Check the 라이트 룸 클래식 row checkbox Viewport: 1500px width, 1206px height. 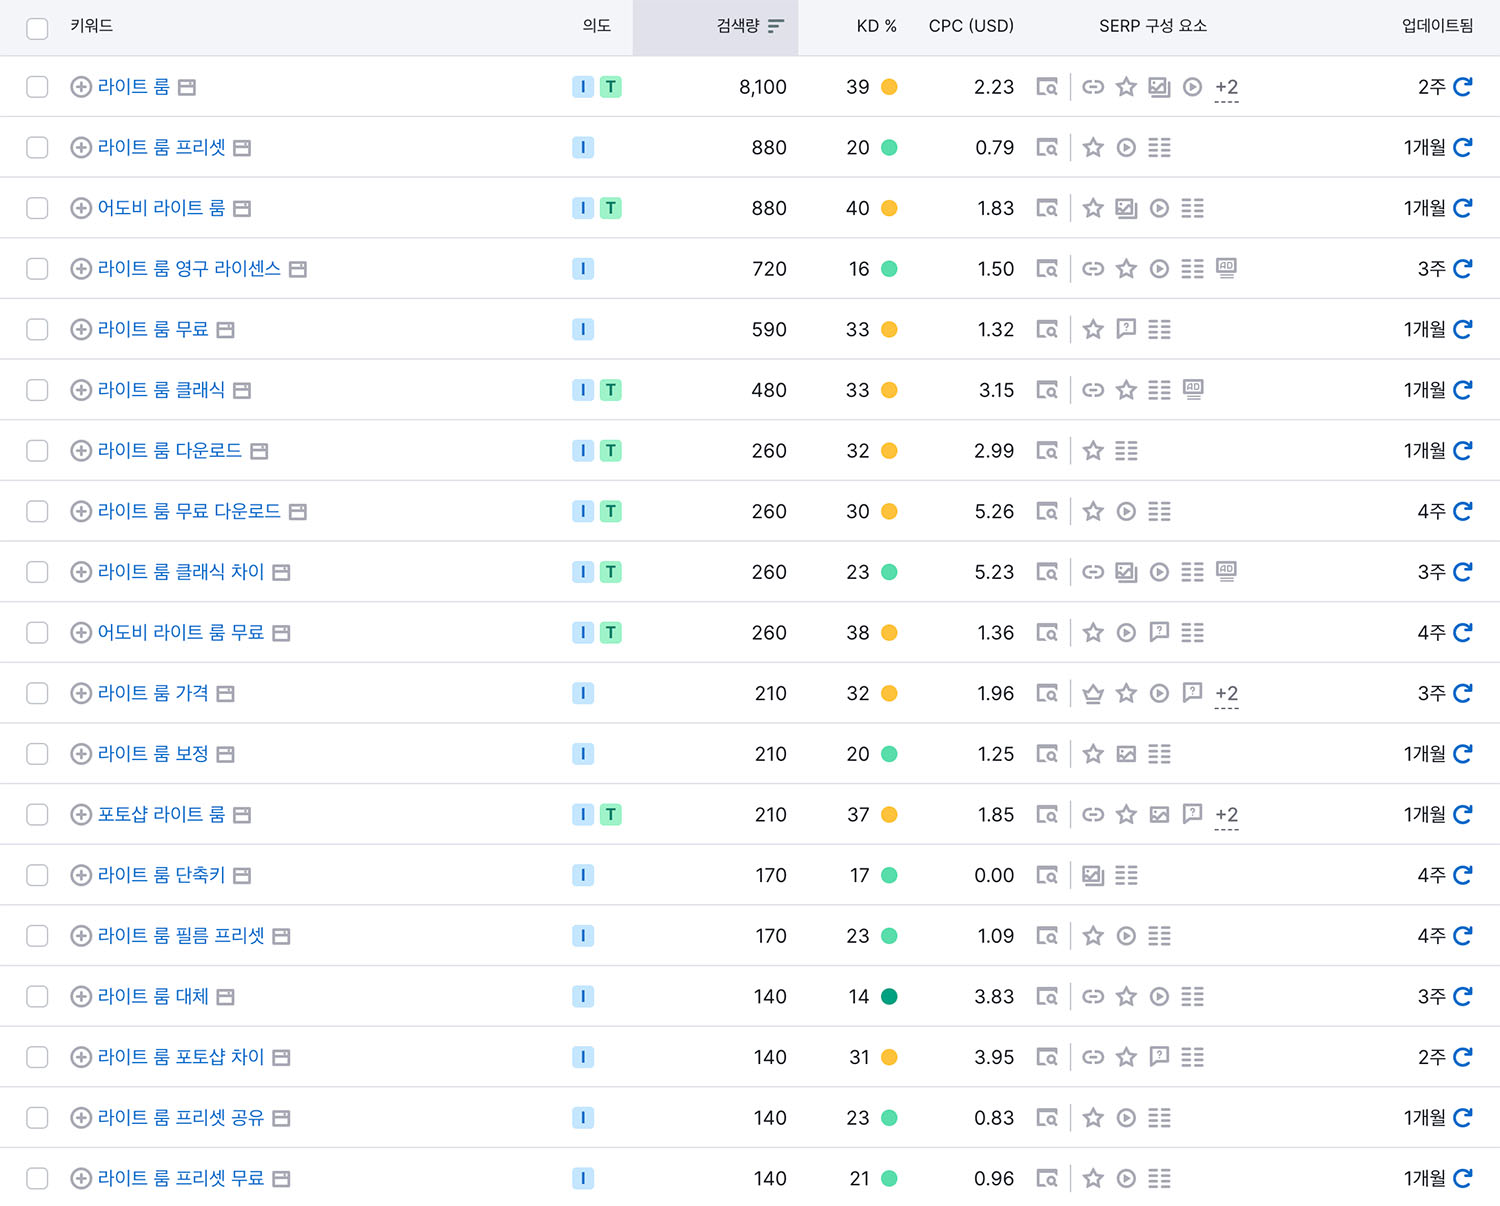point(37,390)
